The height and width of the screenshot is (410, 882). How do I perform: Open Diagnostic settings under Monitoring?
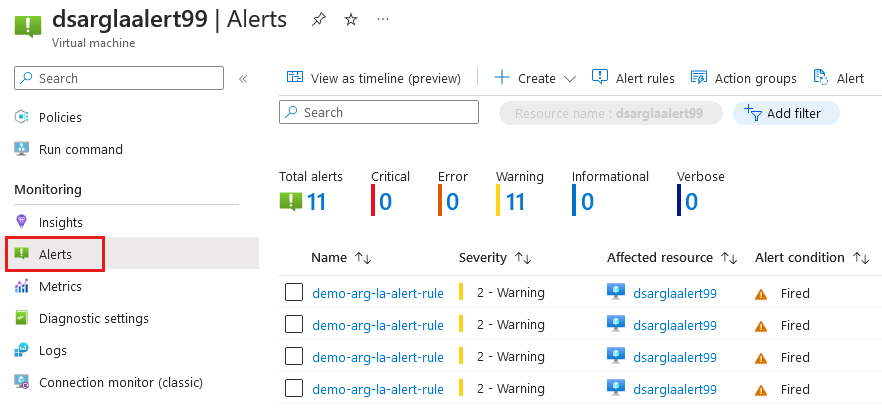[x=93, y=319]
